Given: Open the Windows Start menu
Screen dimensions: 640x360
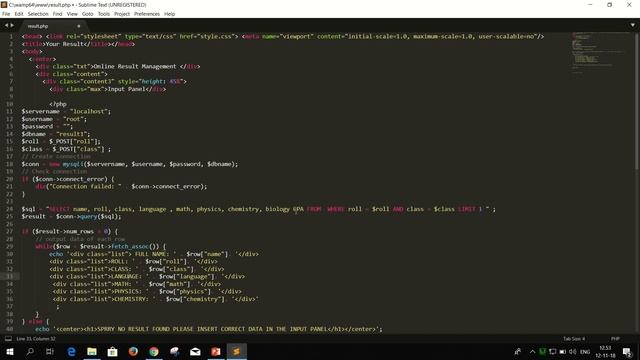Looking at the screenshot, I should [x=10, y=351].
